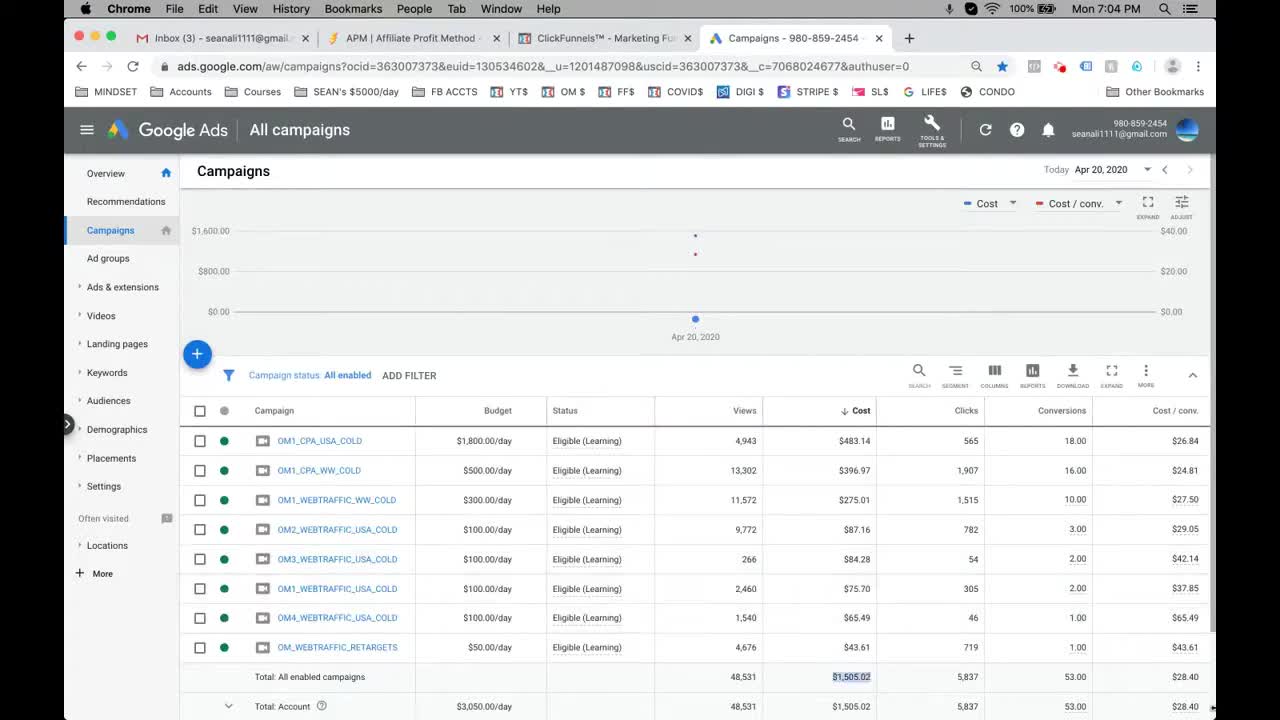Screen dimensions: 1280x720
Task: Click Chrome's back arrow
Action: pyautogui.click(x=81, y=66)
